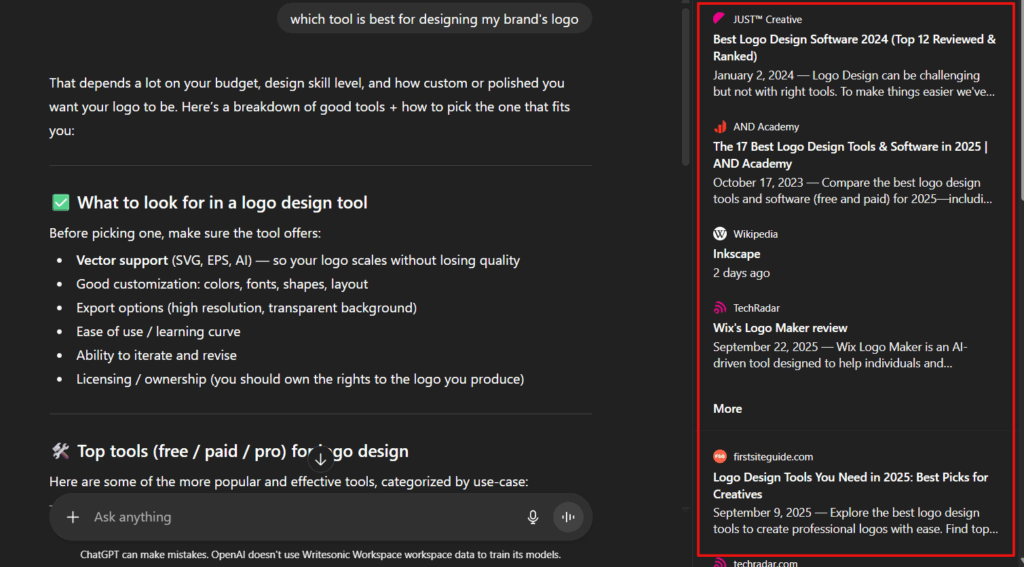Start voice mode with the waveform icon
1024x567 pixels.
pos(568,517)
